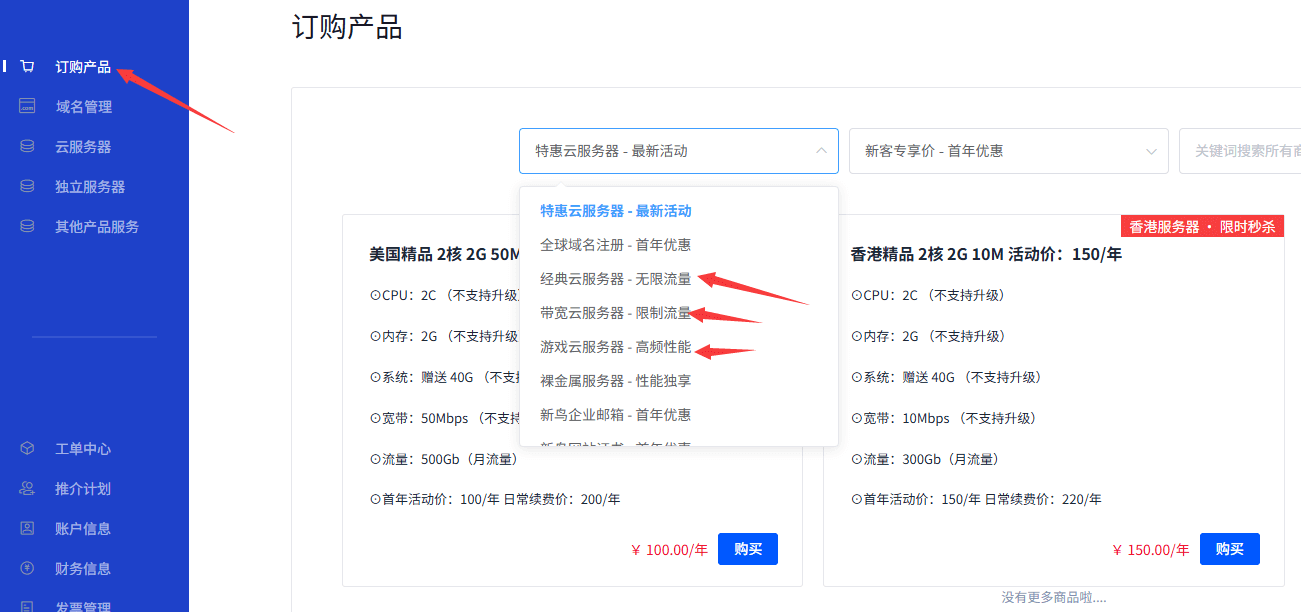Image resolution: width=1301 pixels, height=612 pixels.
Task: Open 财务信息 in the sidebar
Action: pos(83,569)
